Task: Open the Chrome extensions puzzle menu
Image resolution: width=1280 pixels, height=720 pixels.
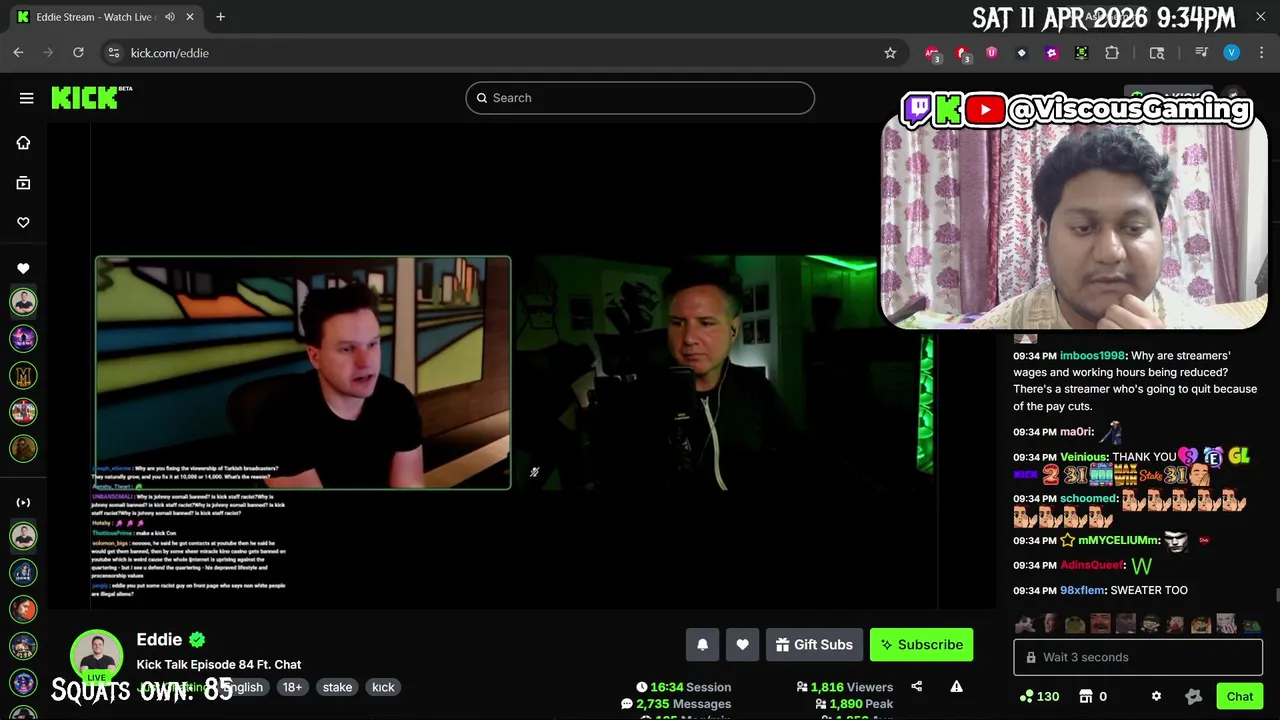Action: coord(1112,53)
